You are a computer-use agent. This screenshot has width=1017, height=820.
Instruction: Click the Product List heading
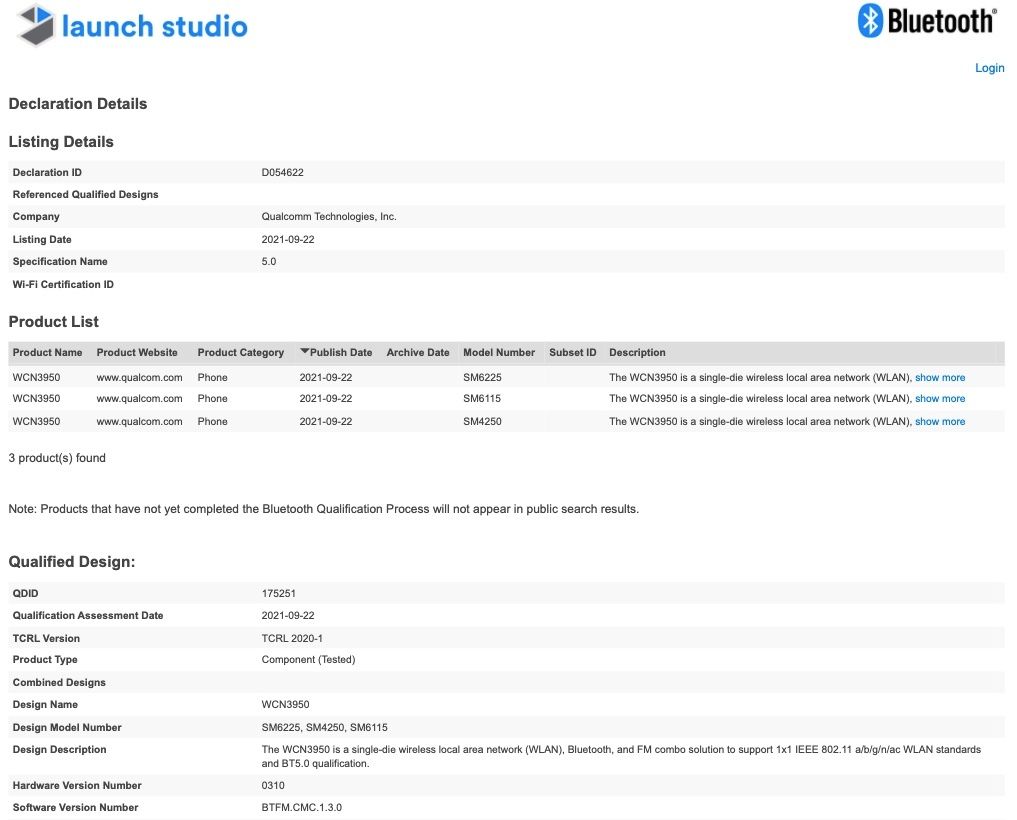[x=53, y=322]
